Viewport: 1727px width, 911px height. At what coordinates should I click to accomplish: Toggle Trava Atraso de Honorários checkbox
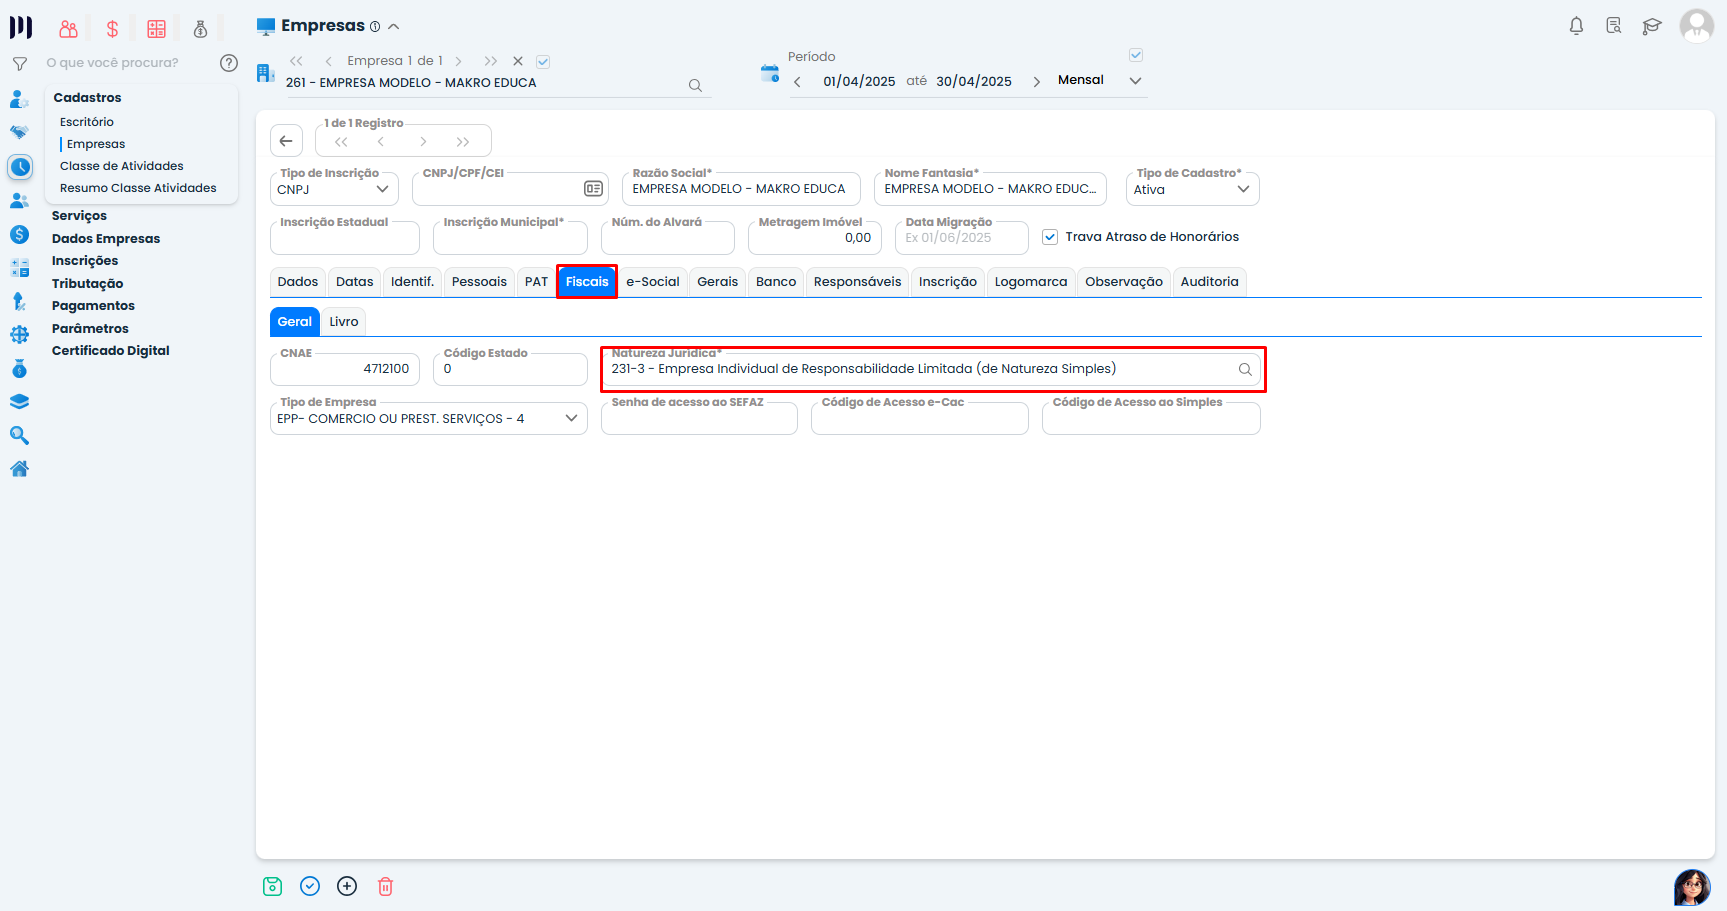pyautogui.click(x=1050, y=237)
